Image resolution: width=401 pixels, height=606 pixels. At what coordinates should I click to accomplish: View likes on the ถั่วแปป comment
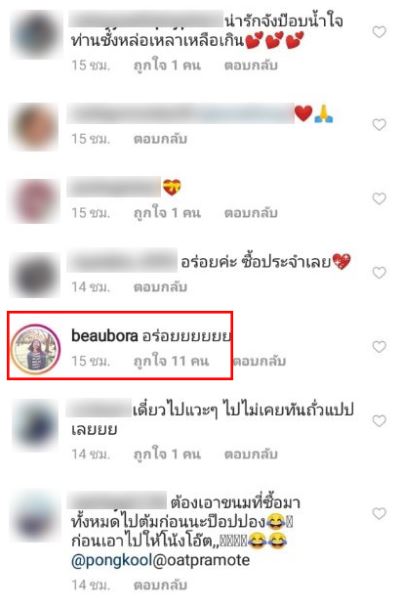167,454
